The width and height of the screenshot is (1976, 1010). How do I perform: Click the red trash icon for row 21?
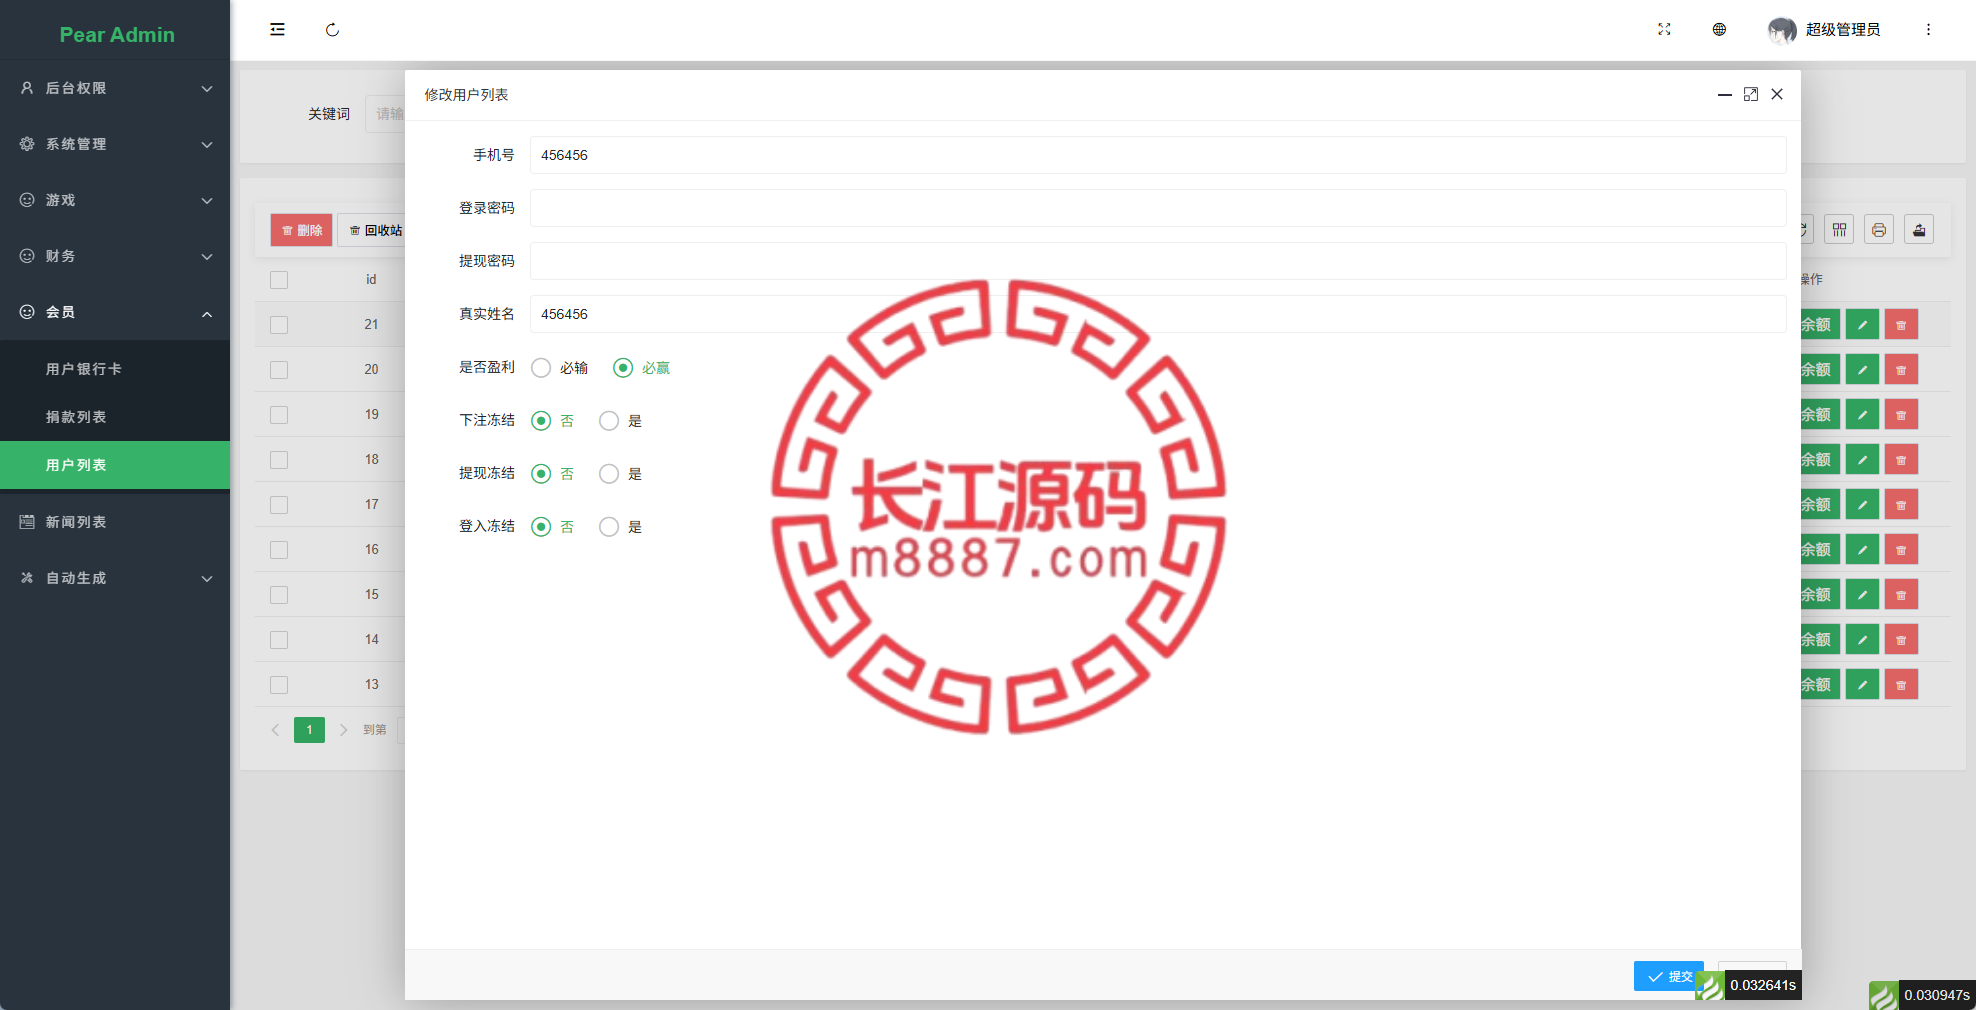(1901, 325)
